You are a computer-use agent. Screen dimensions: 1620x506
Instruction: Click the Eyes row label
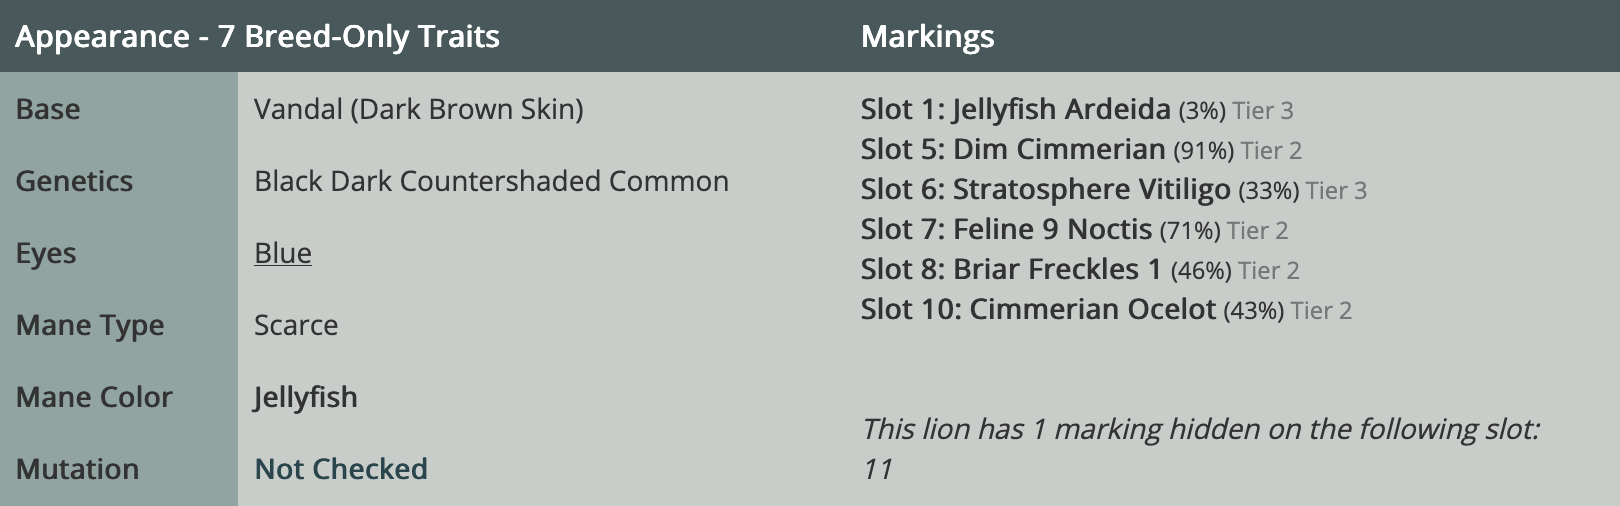pos(46,254)
